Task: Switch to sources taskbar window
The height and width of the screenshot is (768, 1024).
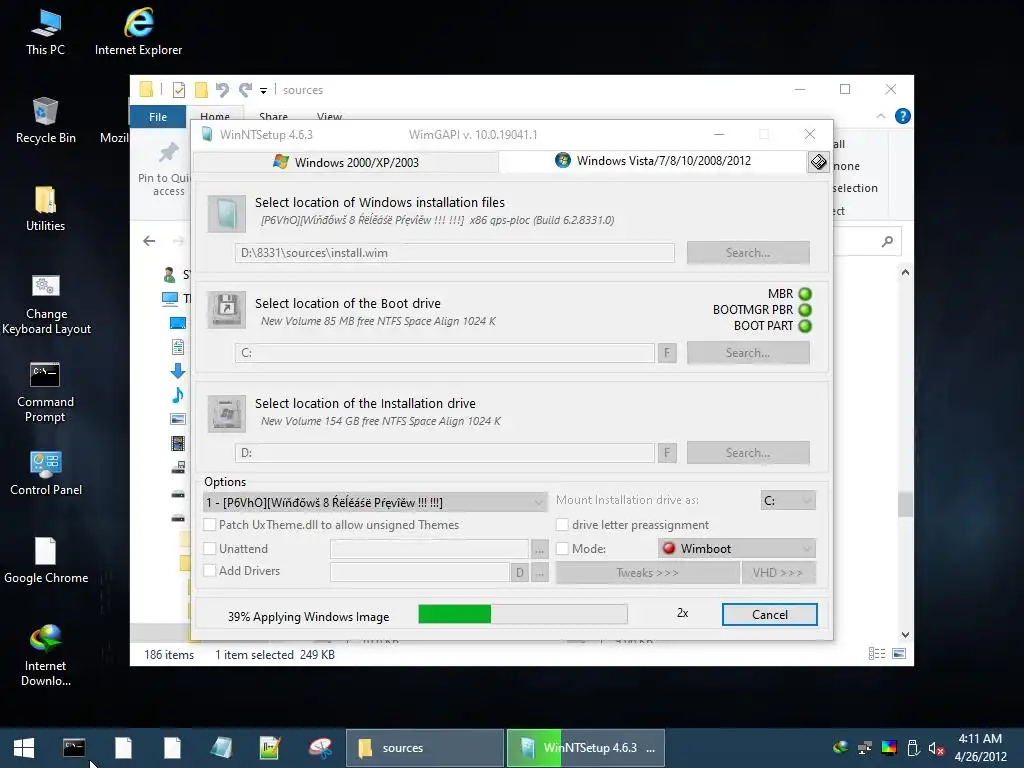Action: coord(424,748)
